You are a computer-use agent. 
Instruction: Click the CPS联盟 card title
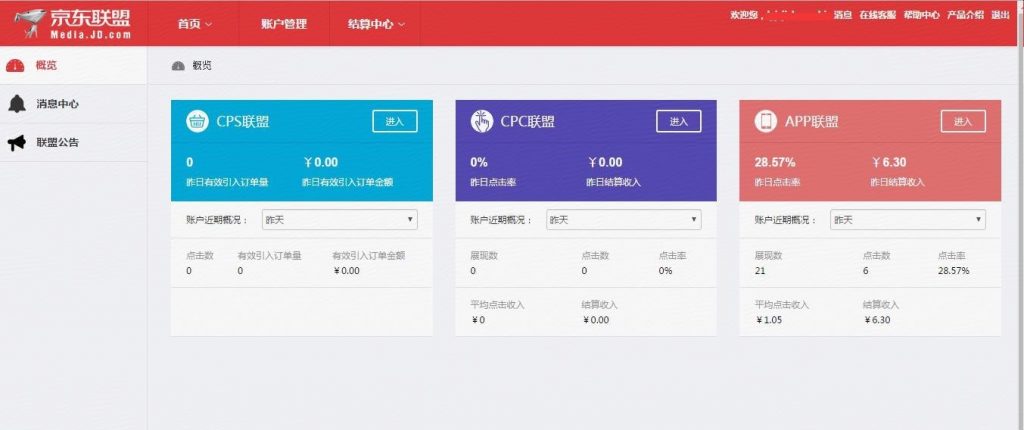coord(243,122)
